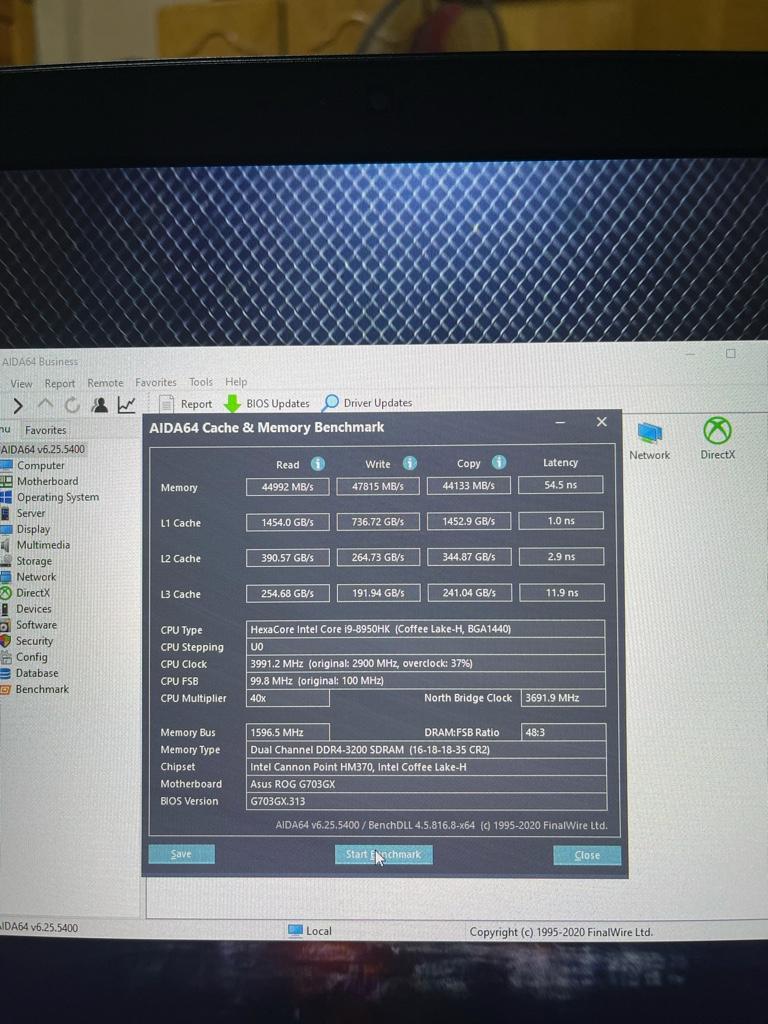Viewport: 768px width, 1024px height.
Task: Click Memory Read value 44992 MB/s
Action: 287,487
